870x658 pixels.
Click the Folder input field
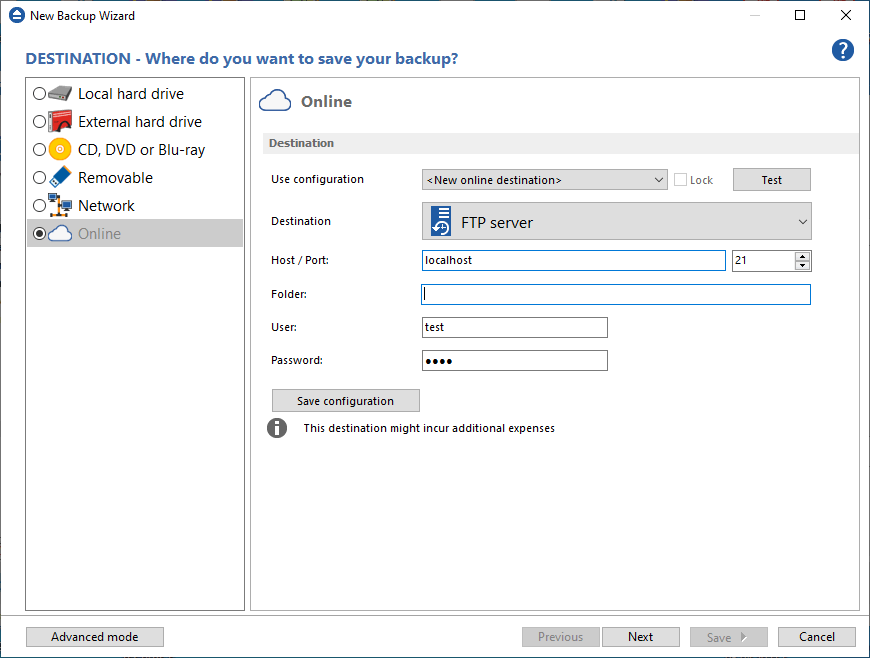[x=616, y=294]
